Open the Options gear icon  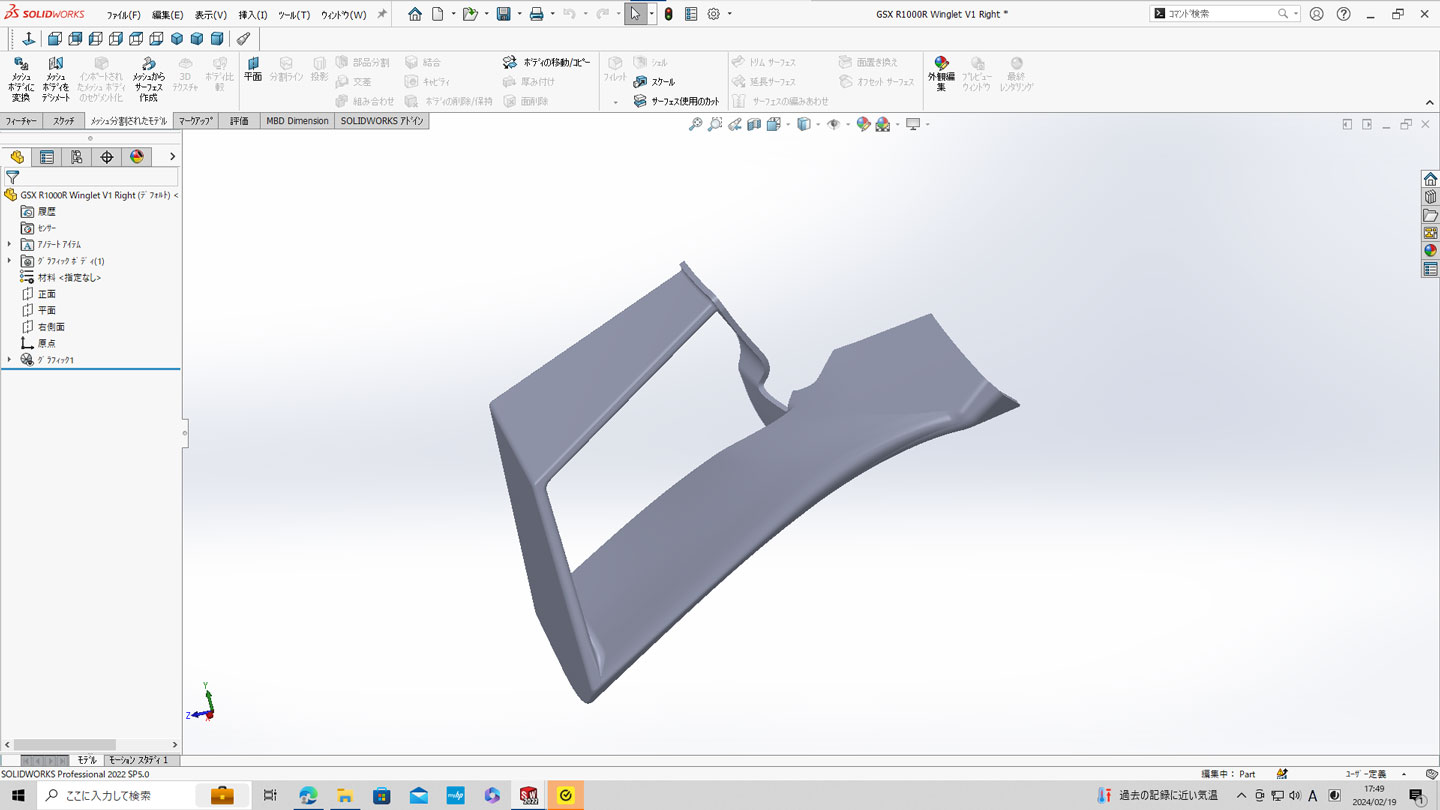pyautogui.click(x=714, y=14)
